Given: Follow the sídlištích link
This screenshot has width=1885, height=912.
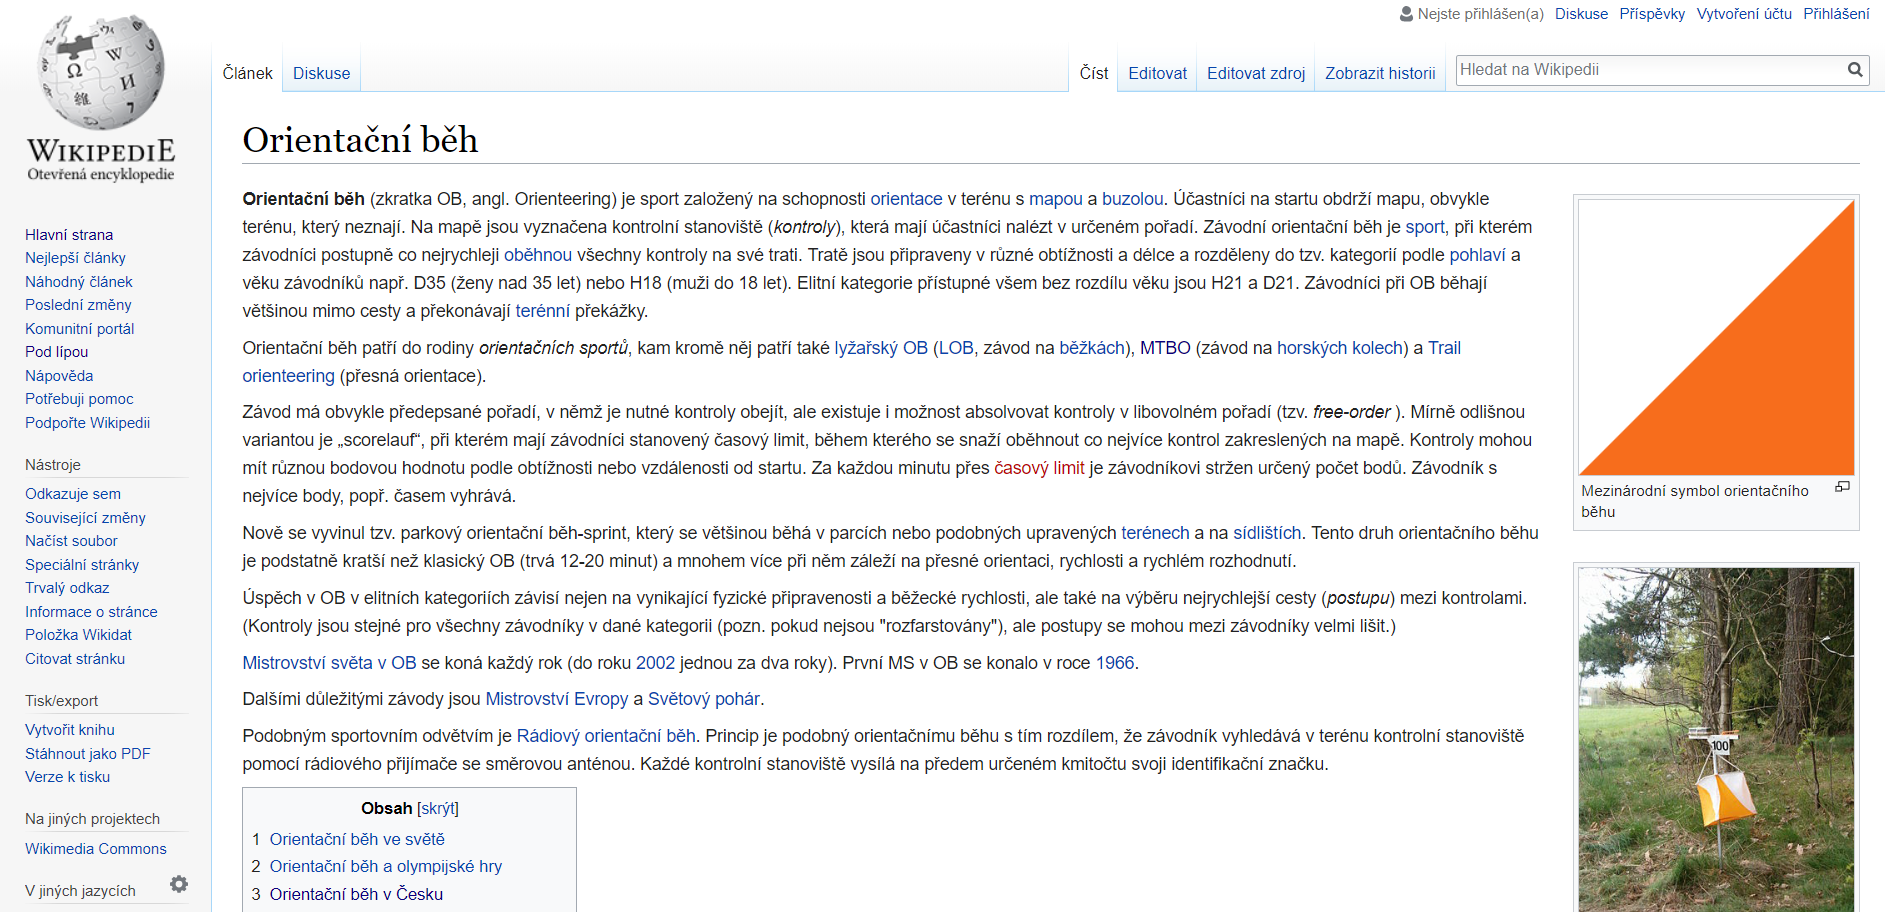Looking at the screenshot, I should 1267,533.
